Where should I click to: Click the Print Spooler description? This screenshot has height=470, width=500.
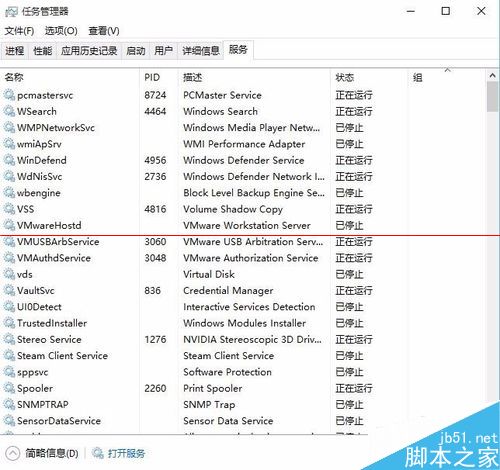(213, 389)
